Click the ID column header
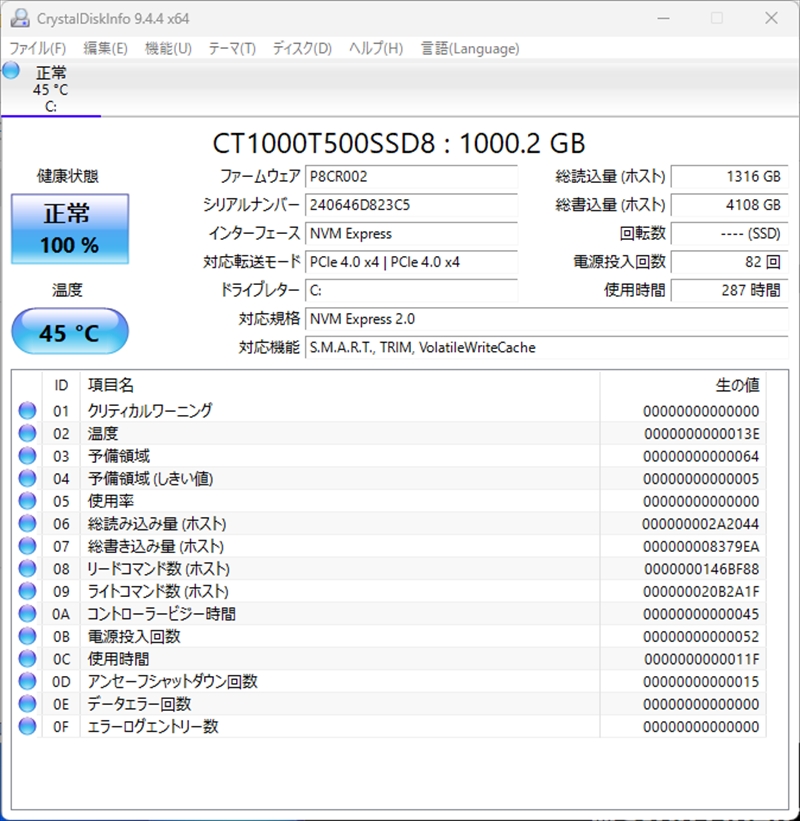Image resolution: width=800 pixels, height=821 pixels. (x=61, y=385)
